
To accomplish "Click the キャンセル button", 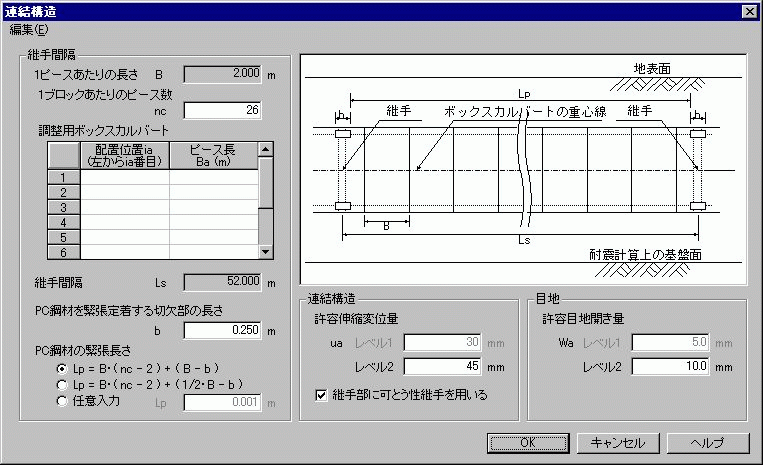I will (x=618, y=443).
